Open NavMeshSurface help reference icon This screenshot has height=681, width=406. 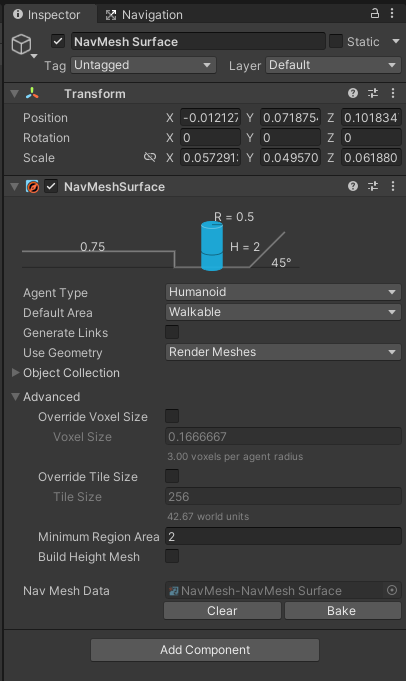[353, 186]
